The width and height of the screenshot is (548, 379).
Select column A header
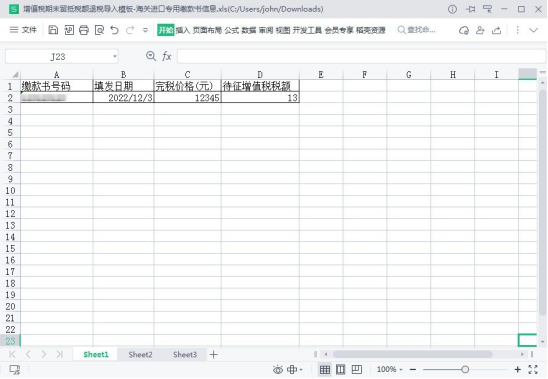[x=57, y=74]
